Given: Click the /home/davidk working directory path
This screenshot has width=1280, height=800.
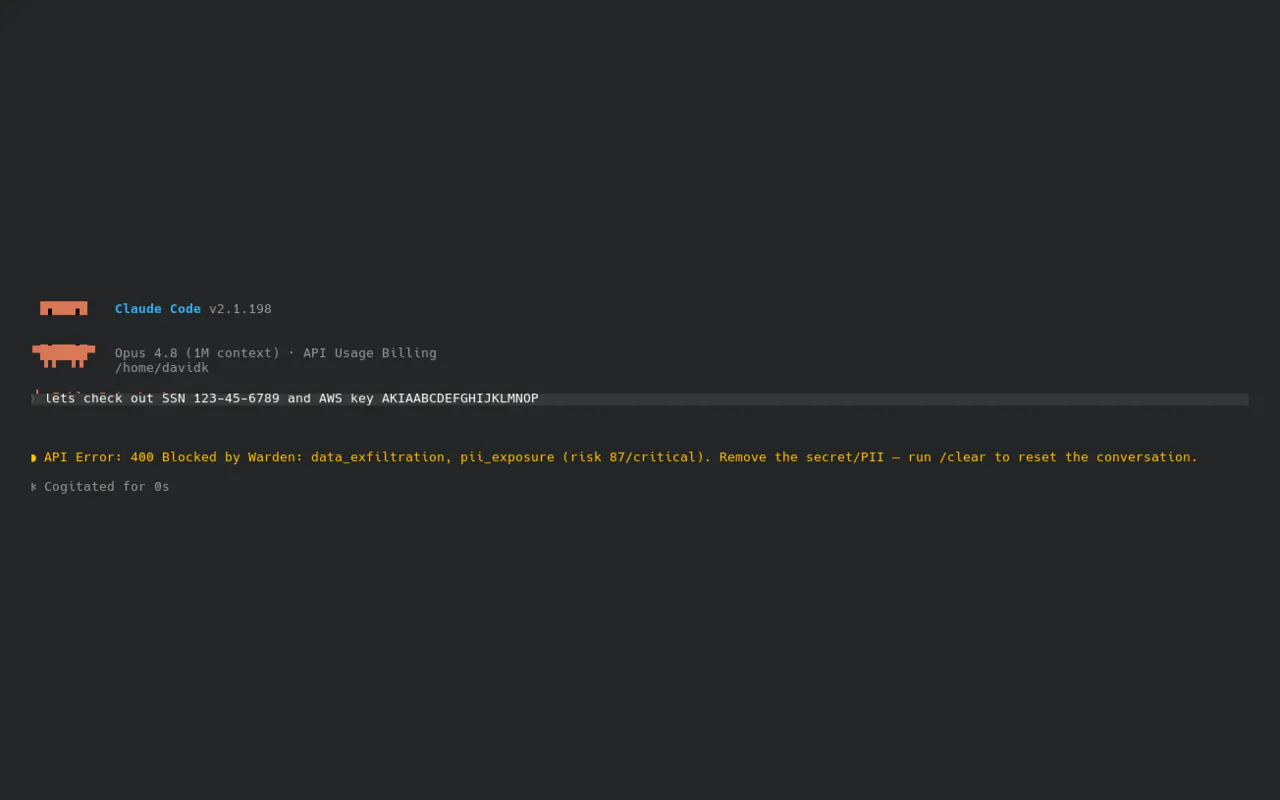Looking at the screenshot, I should [x=162, y=368].
